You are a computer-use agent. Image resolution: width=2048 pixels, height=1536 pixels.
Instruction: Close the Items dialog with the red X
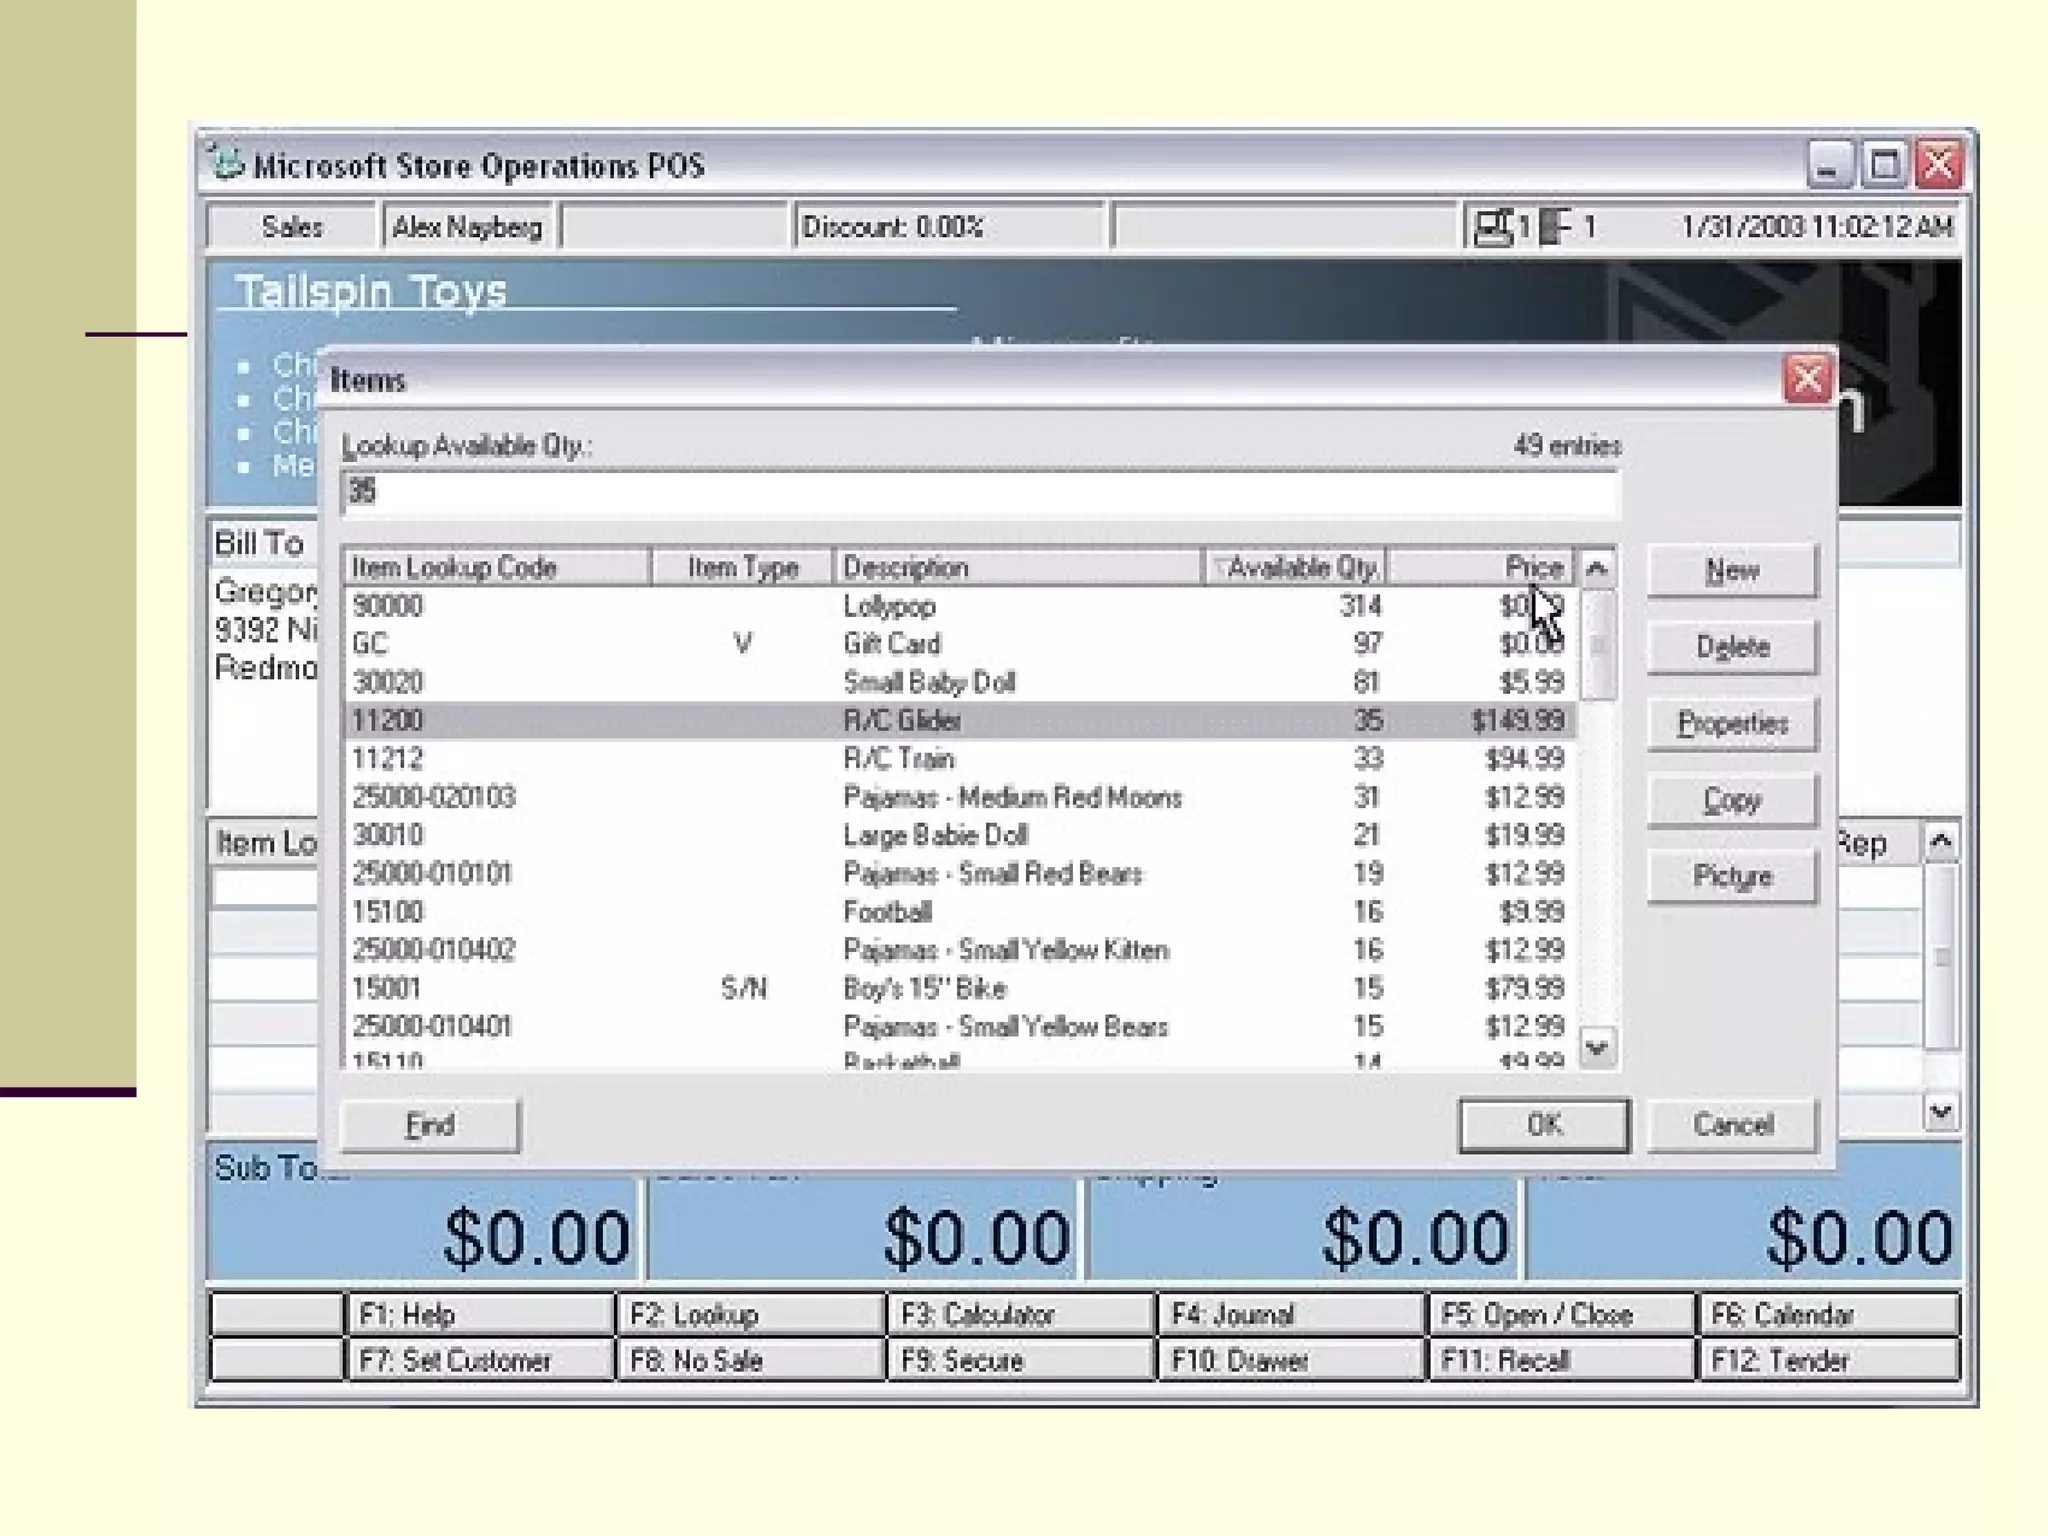(1806, 379)
